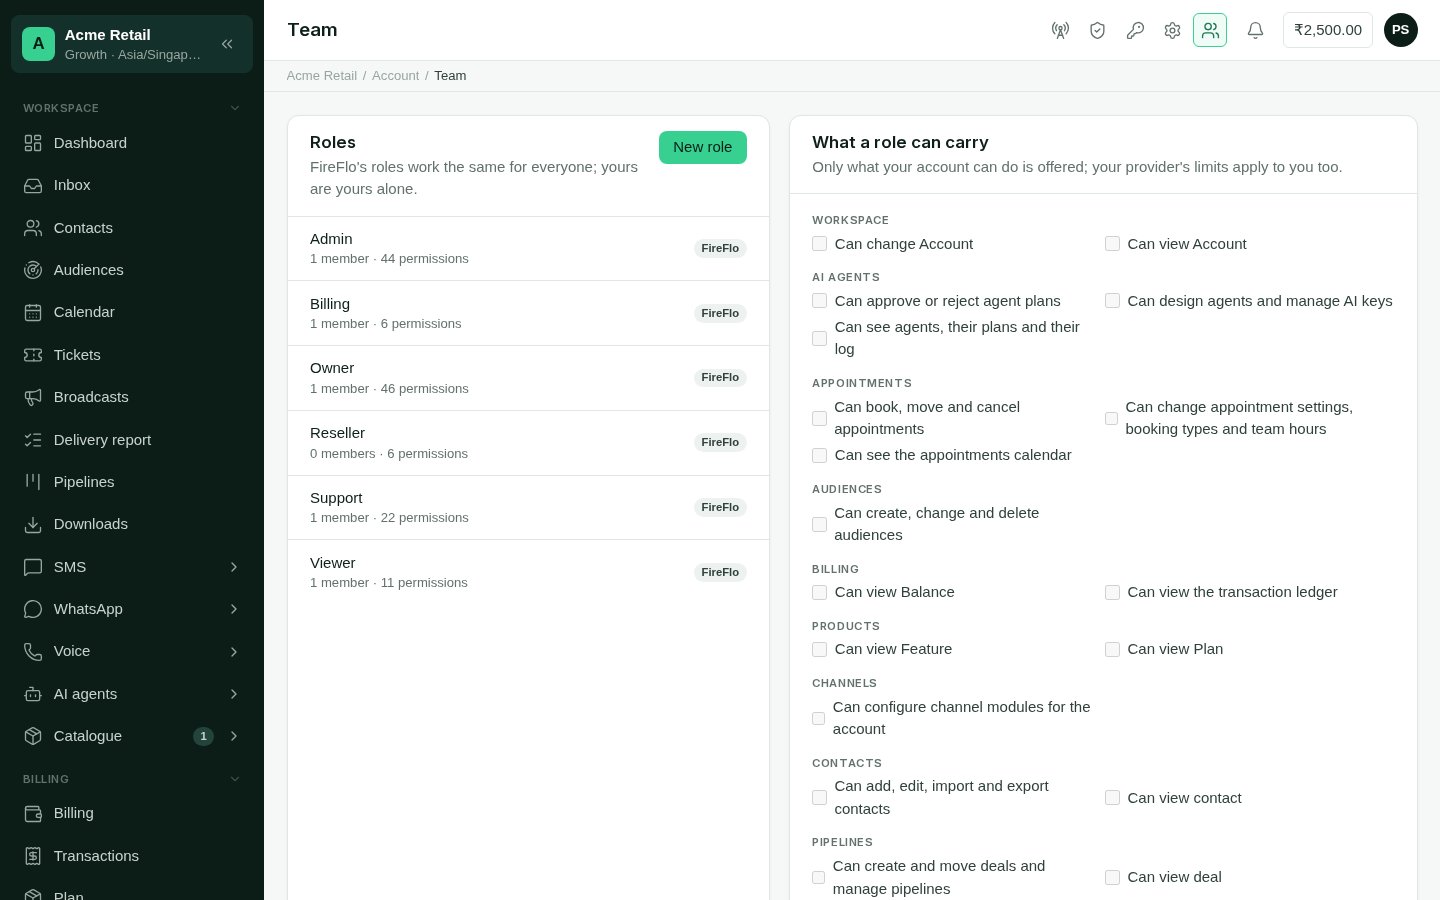Expand the SMS submenu chevron

(234, 567)
